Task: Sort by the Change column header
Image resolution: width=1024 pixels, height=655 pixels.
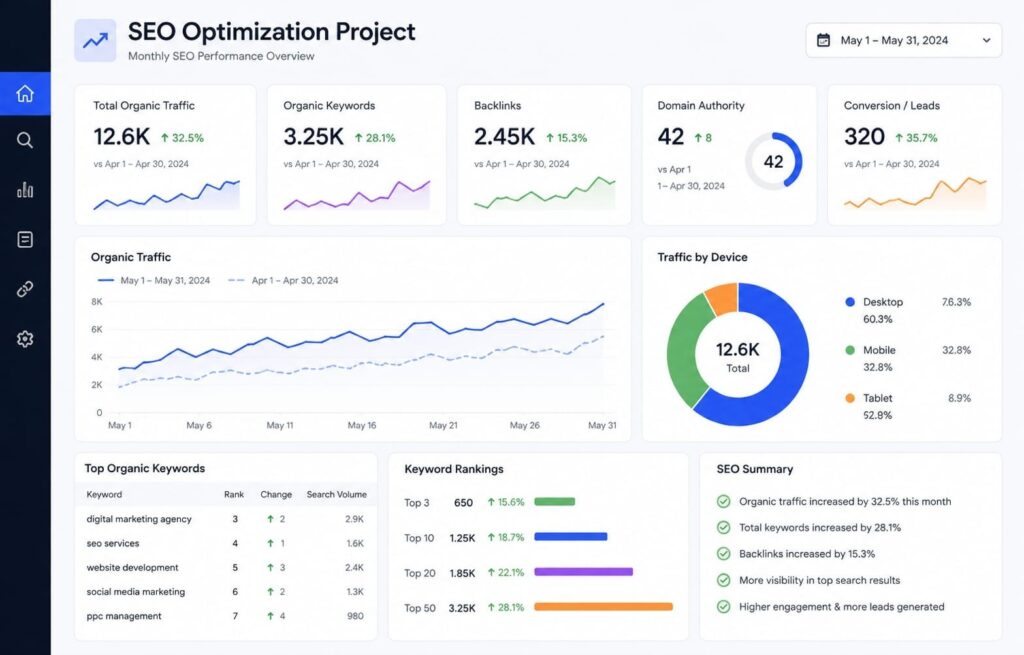Action: [276, 494]
